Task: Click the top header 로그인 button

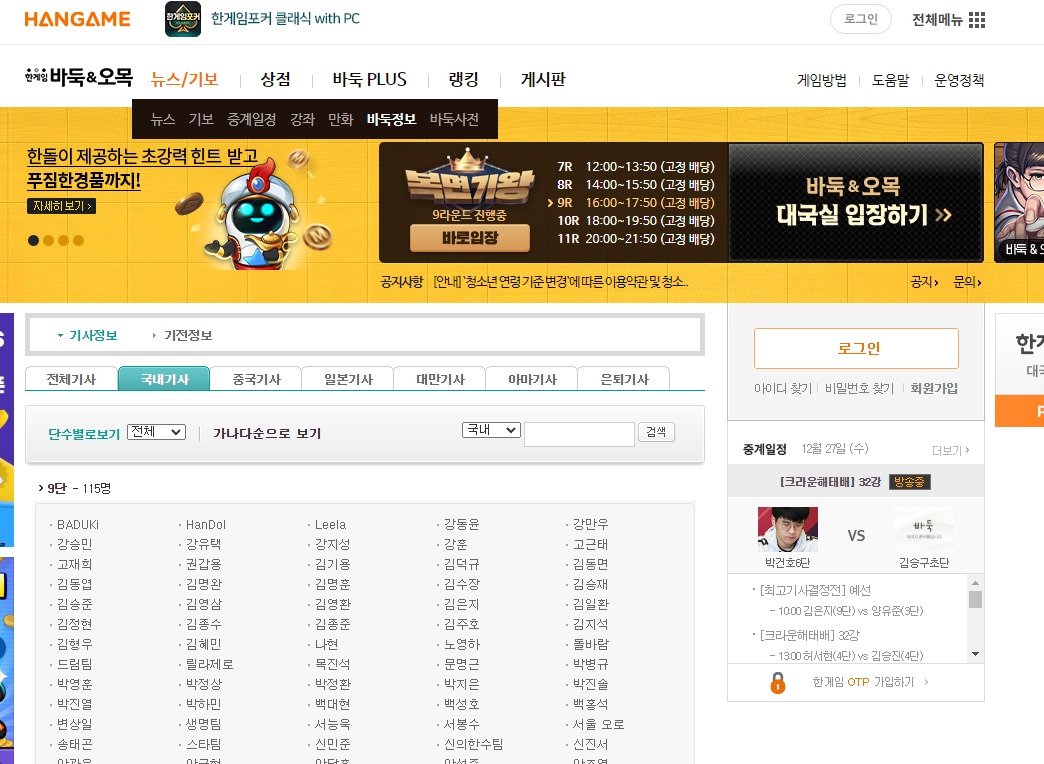Action: point(861,19)
